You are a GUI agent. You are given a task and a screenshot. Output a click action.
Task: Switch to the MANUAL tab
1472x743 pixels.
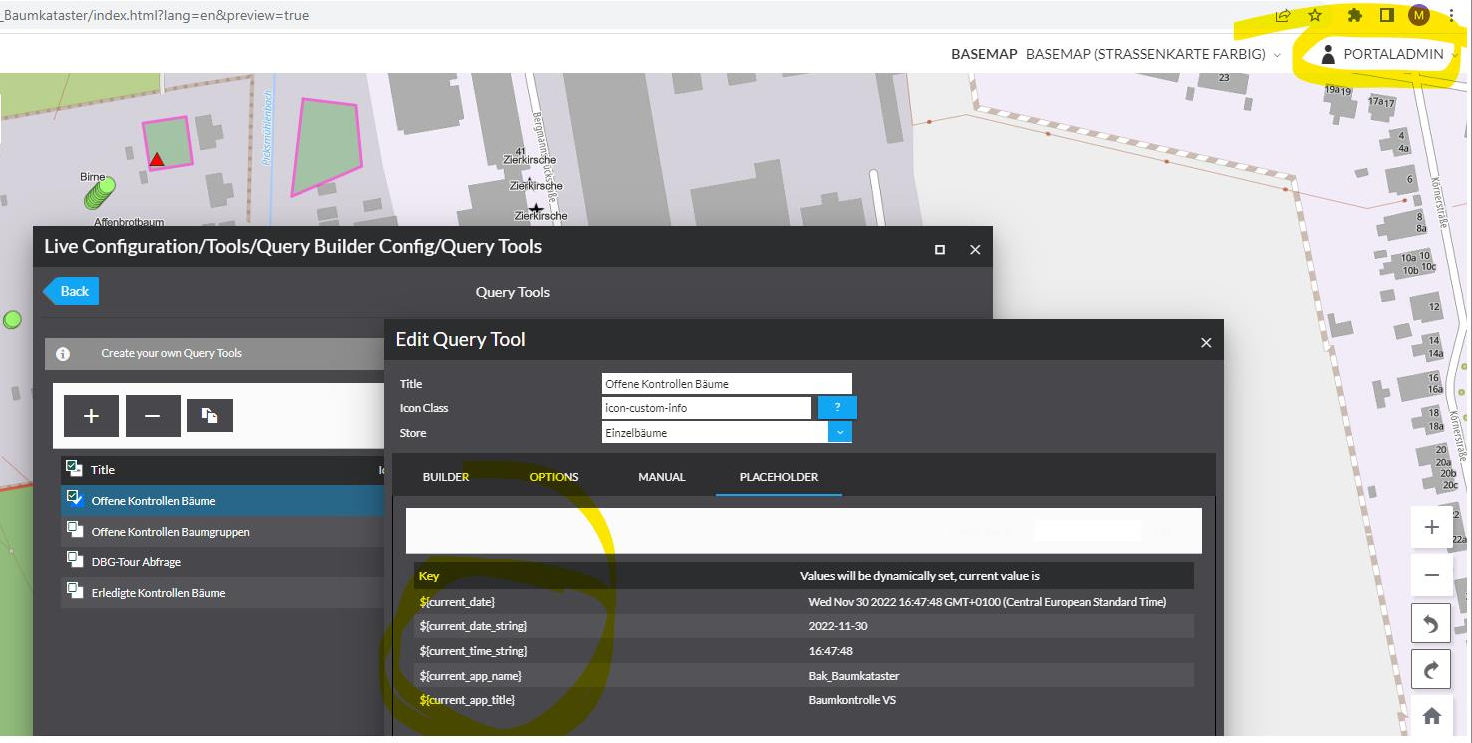(661, 477)
